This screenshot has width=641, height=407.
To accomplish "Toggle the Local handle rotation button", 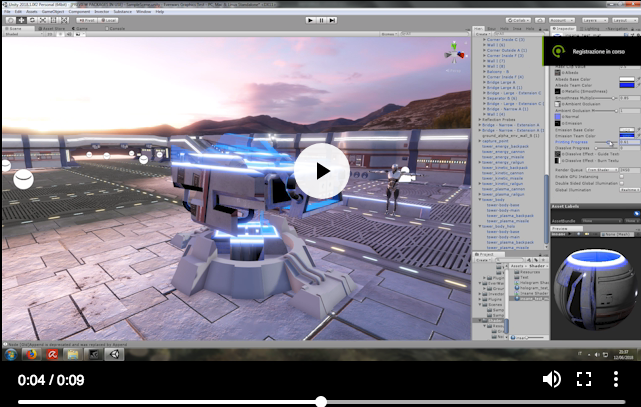I will pos(108,20).
